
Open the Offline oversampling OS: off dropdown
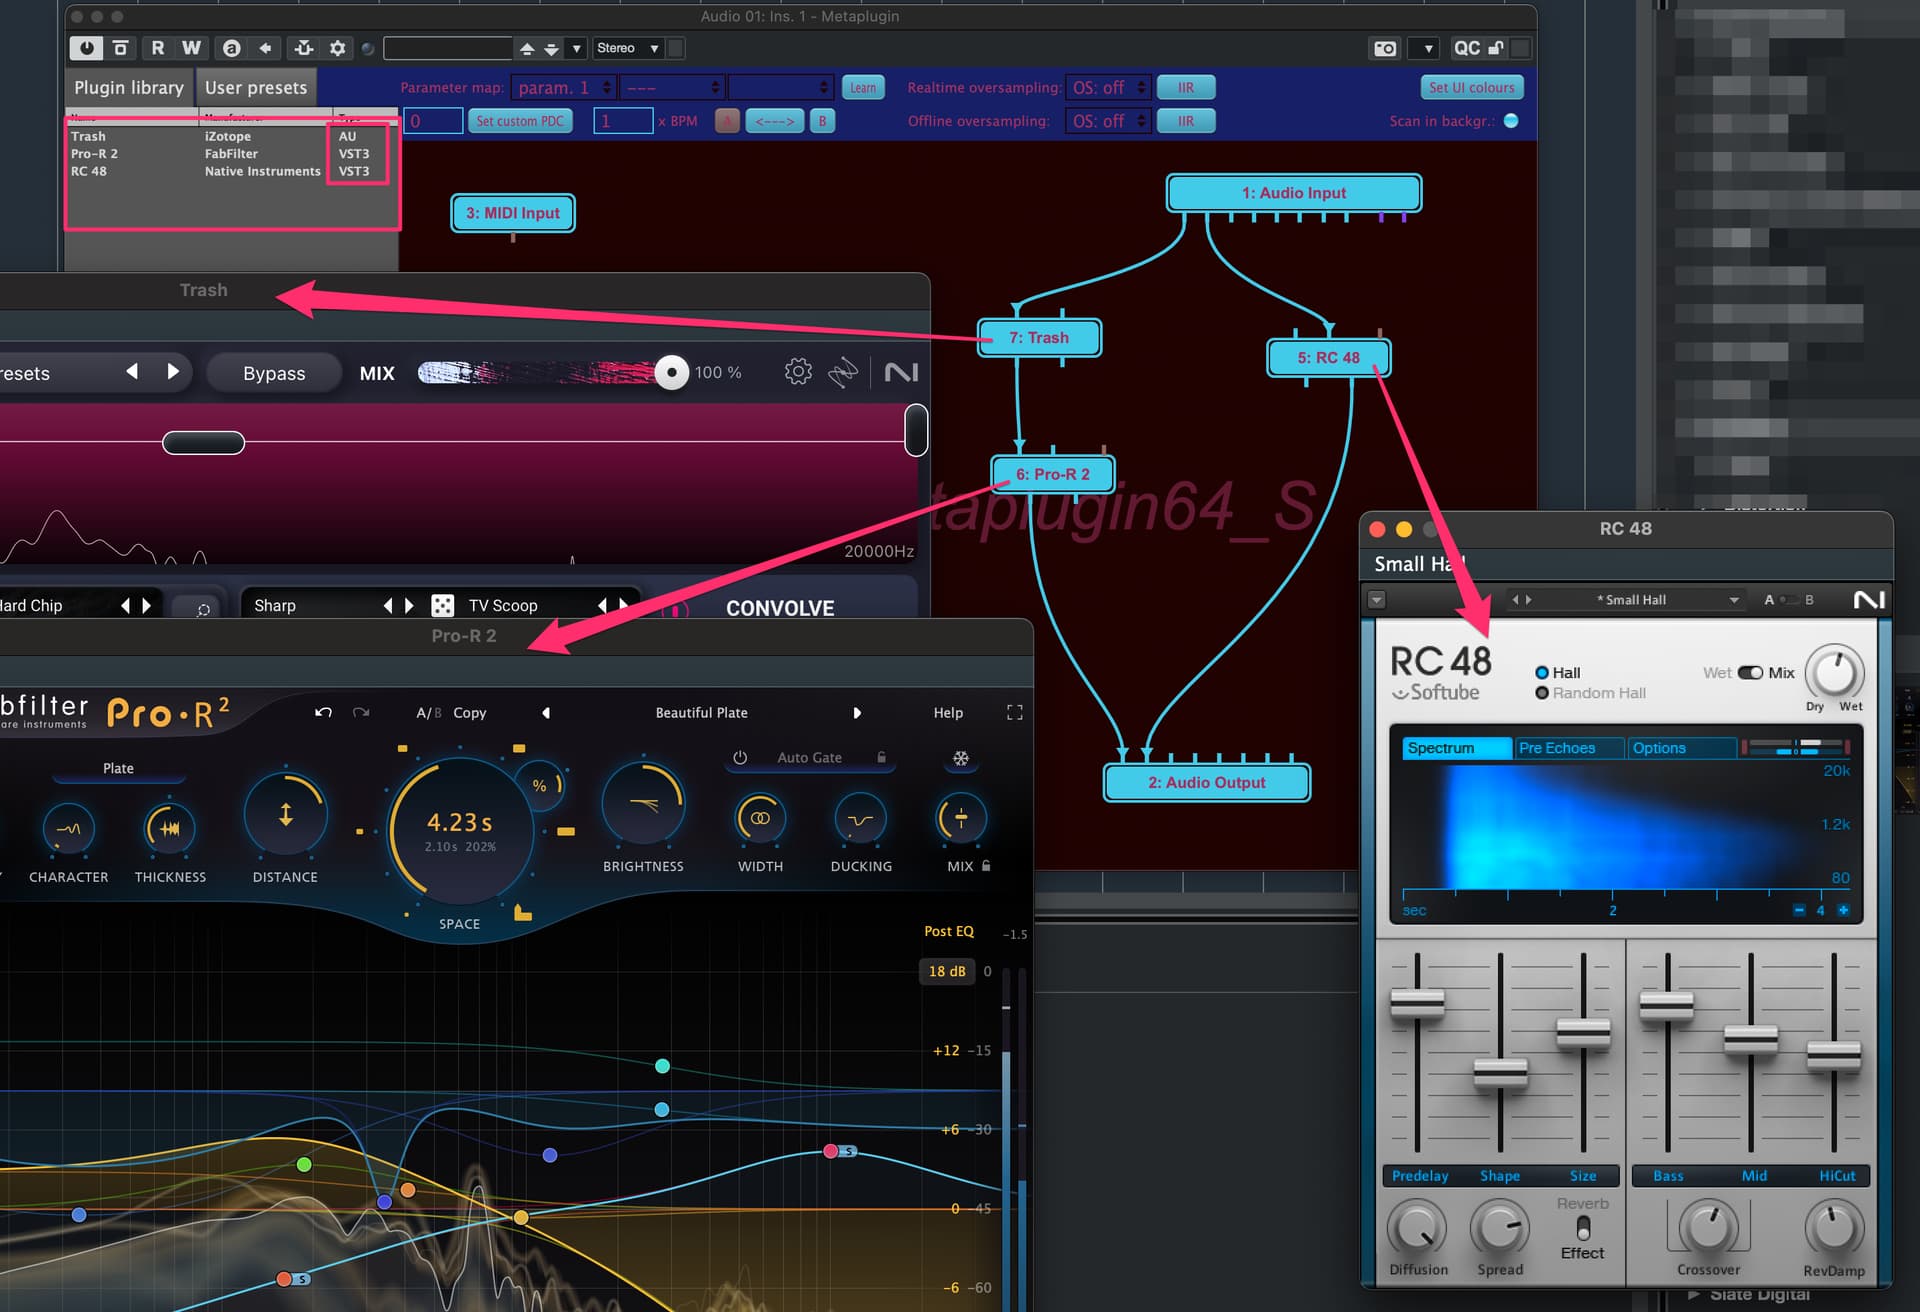[1108, 121]
